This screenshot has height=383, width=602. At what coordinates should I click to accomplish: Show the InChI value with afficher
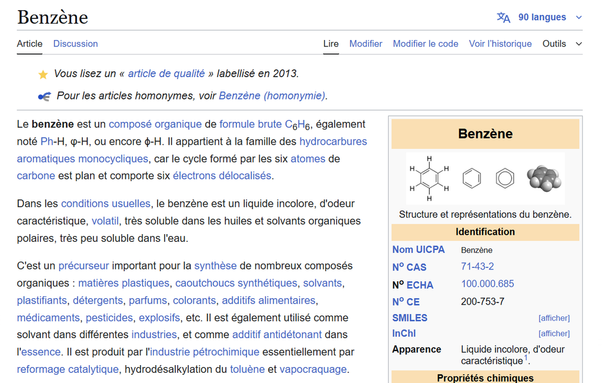554,333
